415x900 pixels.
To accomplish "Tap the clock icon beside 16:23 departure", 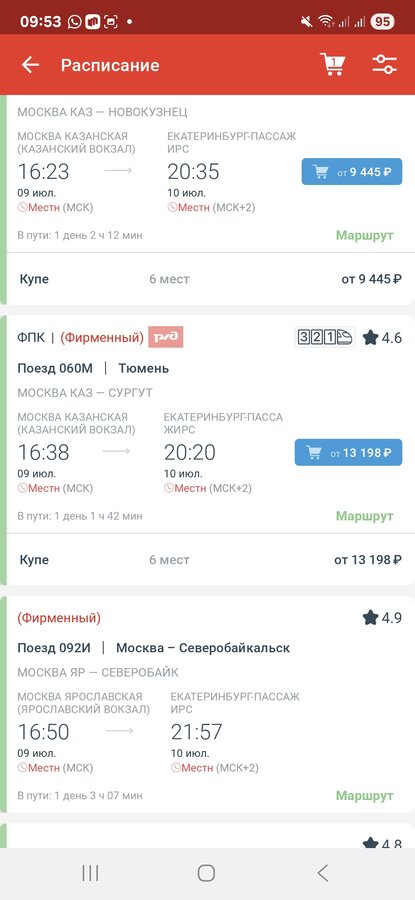I will [22, 208].
